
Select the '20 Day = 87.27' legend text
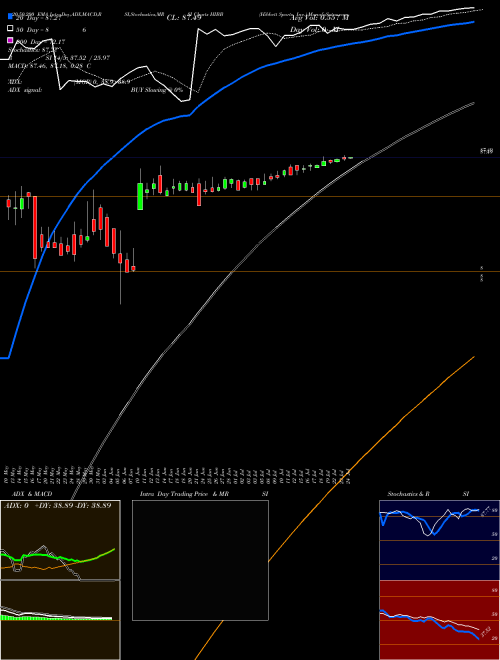pos(39,19)
